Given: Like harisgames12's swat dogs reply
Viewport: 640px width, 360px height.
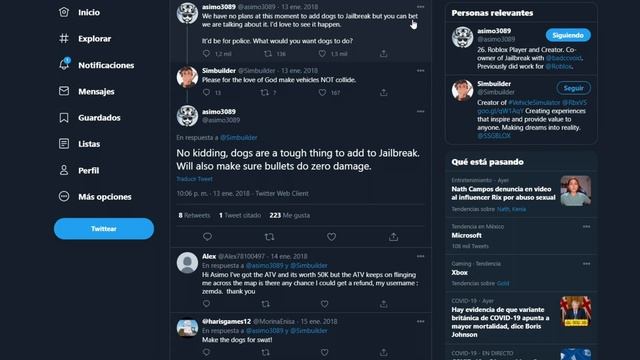Looking at the screenshot, I should point(324,352).
